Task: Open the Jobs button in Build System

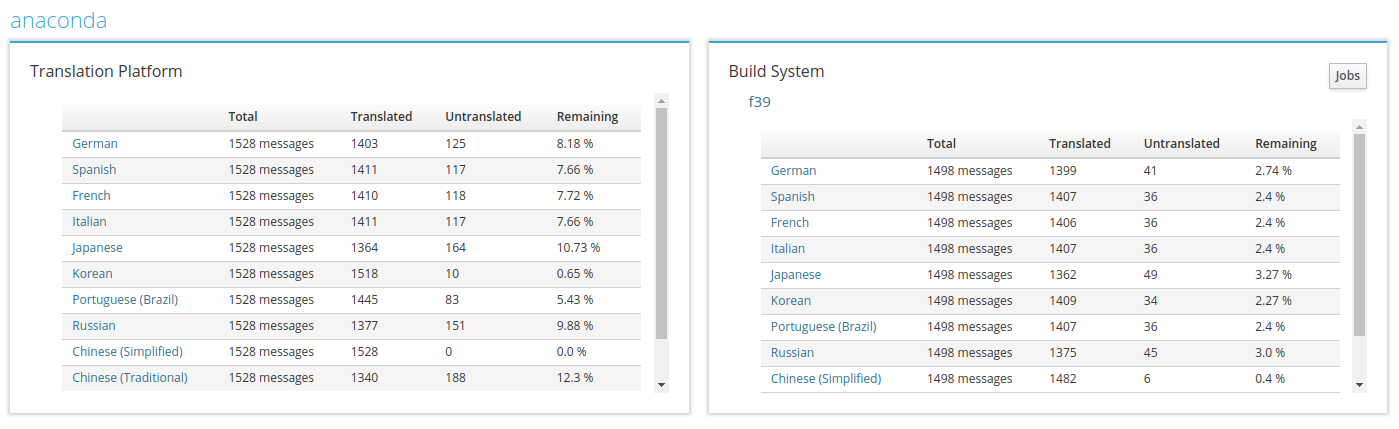Action: [1347, 76]
